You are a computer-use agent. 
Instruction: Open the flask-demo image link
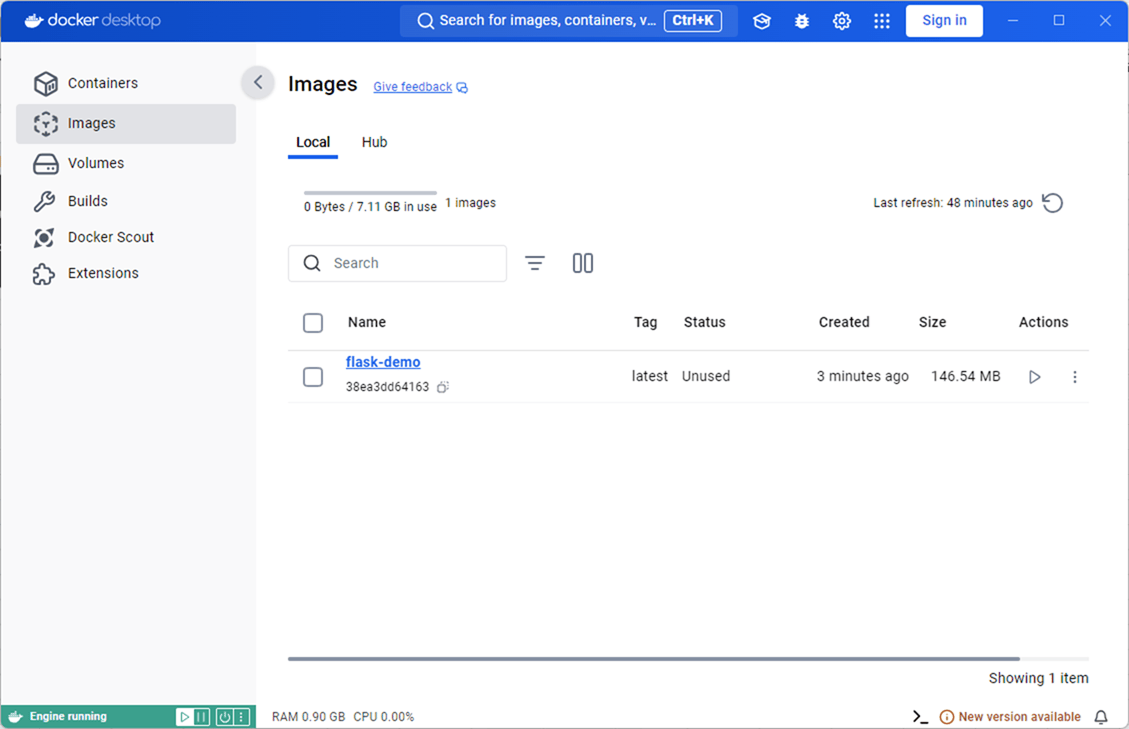(x=383, y=362)
